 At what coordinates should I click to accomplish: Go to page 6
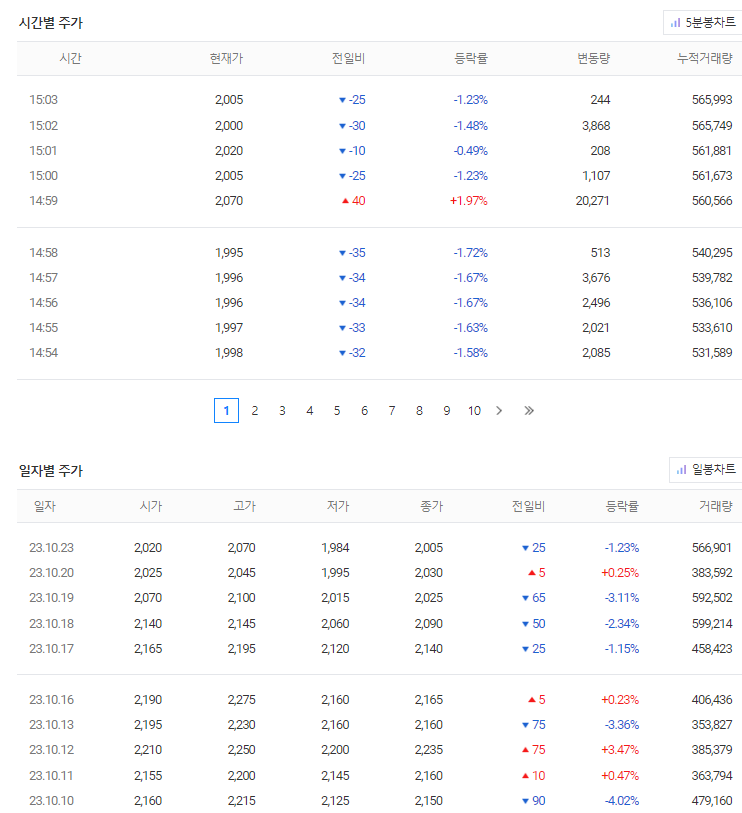pos(365,411)
